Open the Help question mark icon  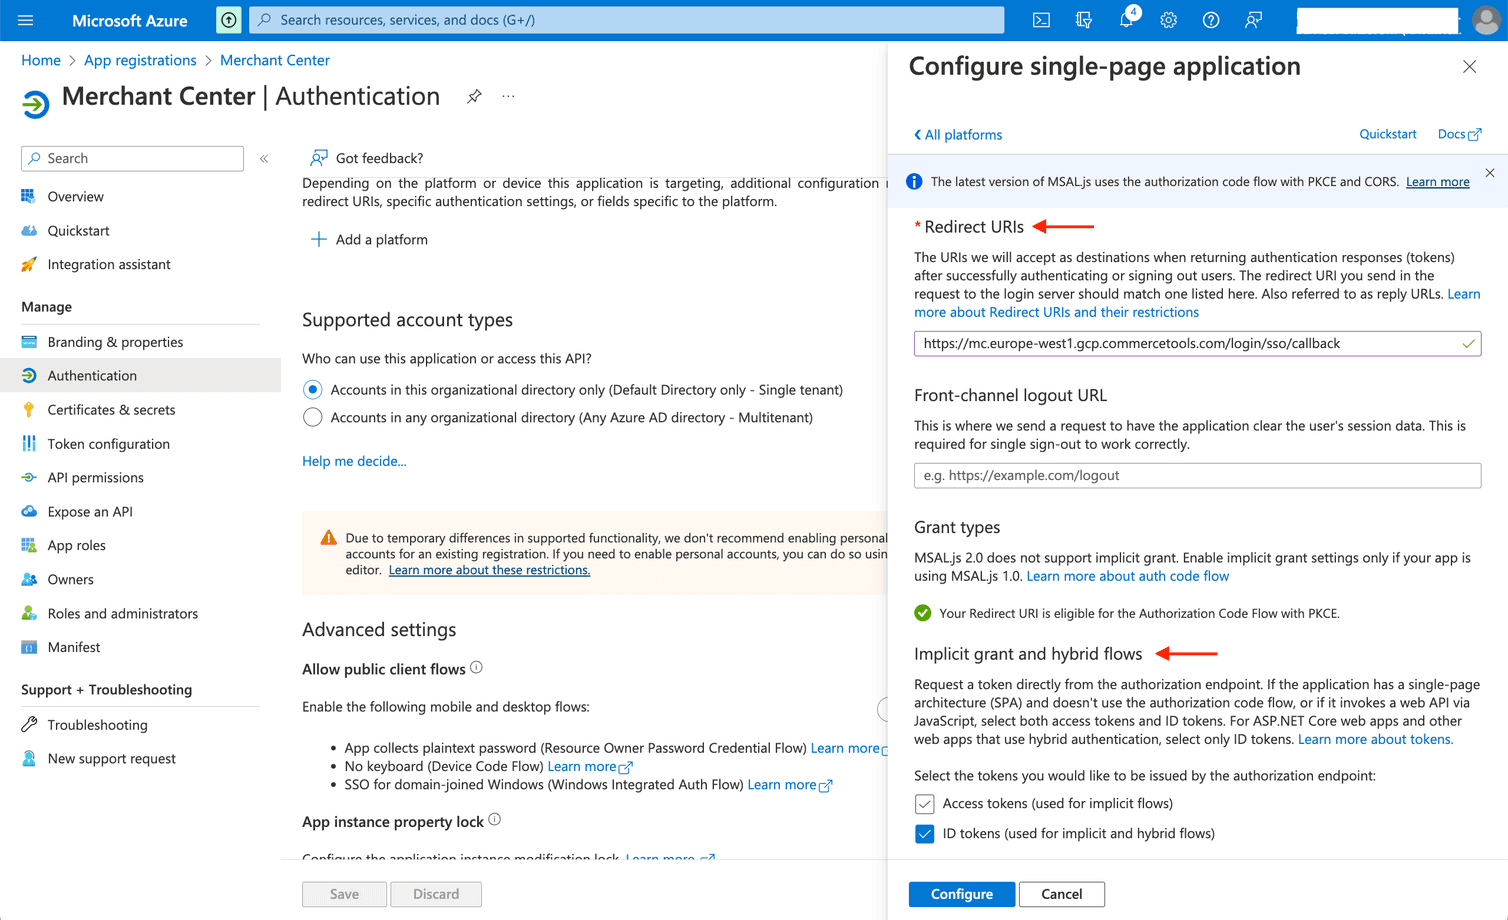(x=1210, y=20)
